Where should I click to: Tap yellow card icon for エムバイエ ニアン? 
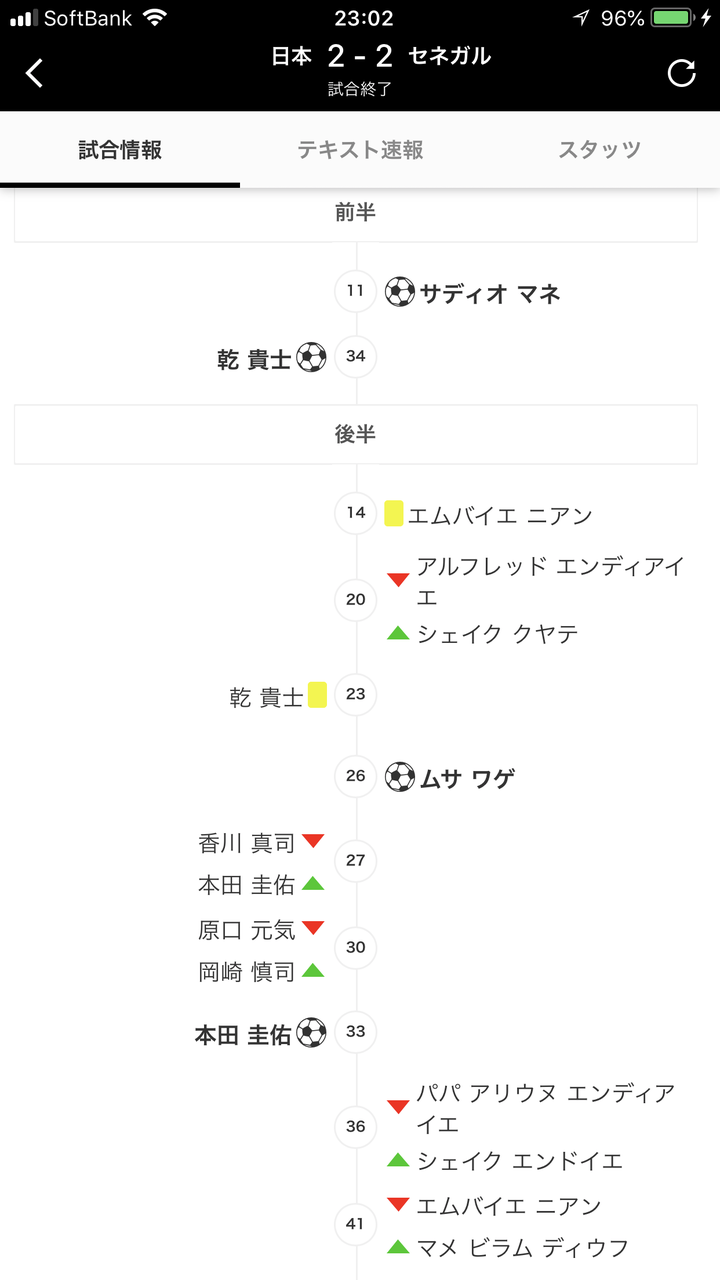pyautogui.click(x=394, y=514)
